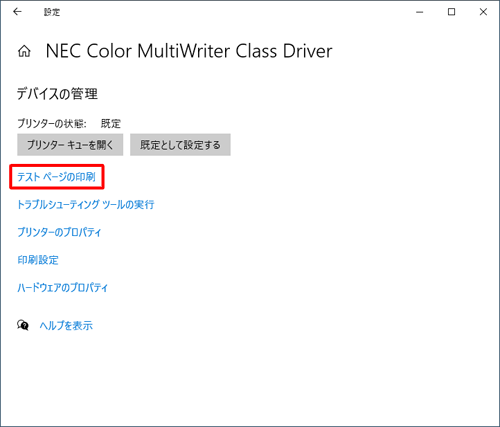Click the 設定 window title text

[x=52, y=12]
